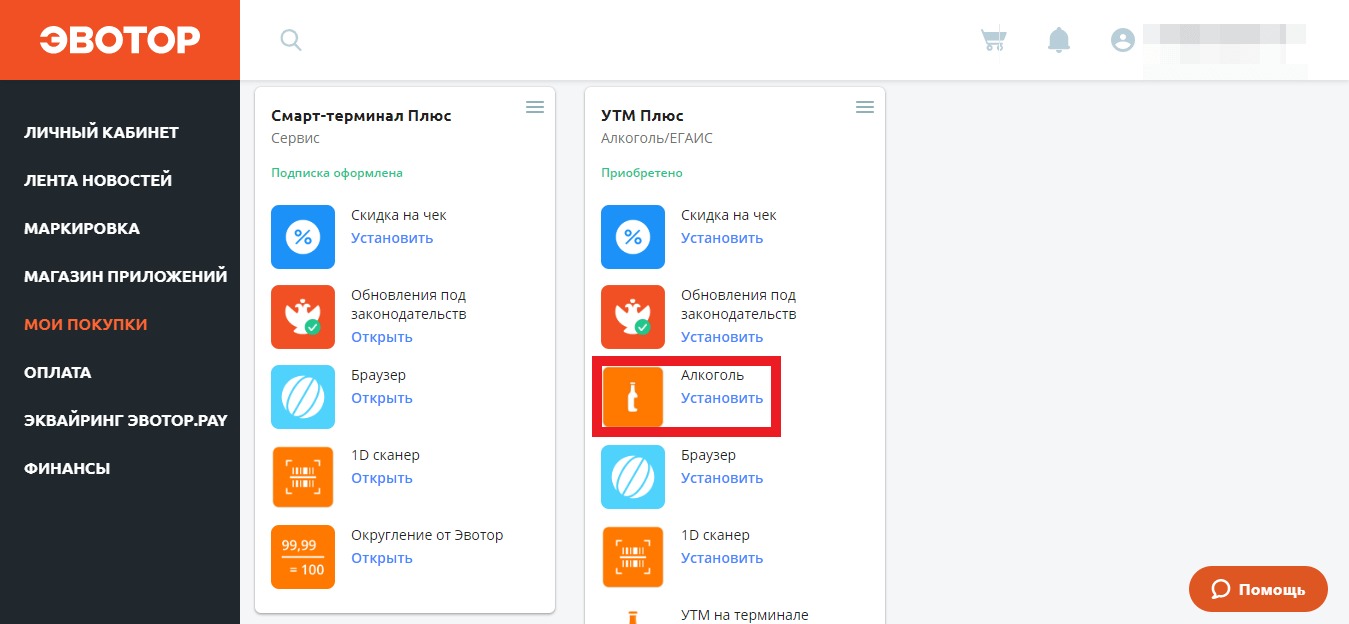Click the Помощь help button
This screenshot has height=624, width=1349.
pos(1258,589)
